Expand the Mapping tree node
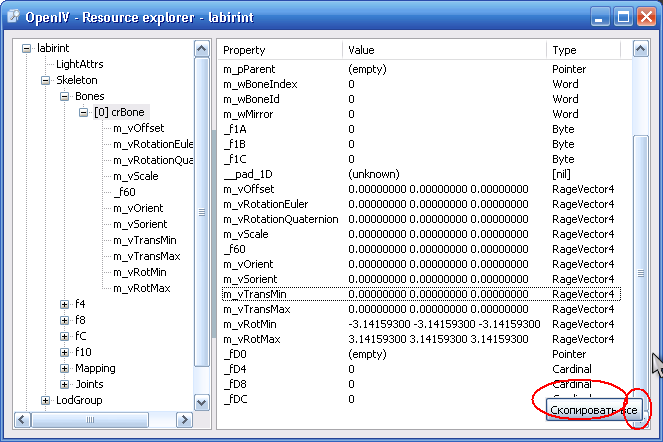The image size is (663, 442). (x=65, y=368)
